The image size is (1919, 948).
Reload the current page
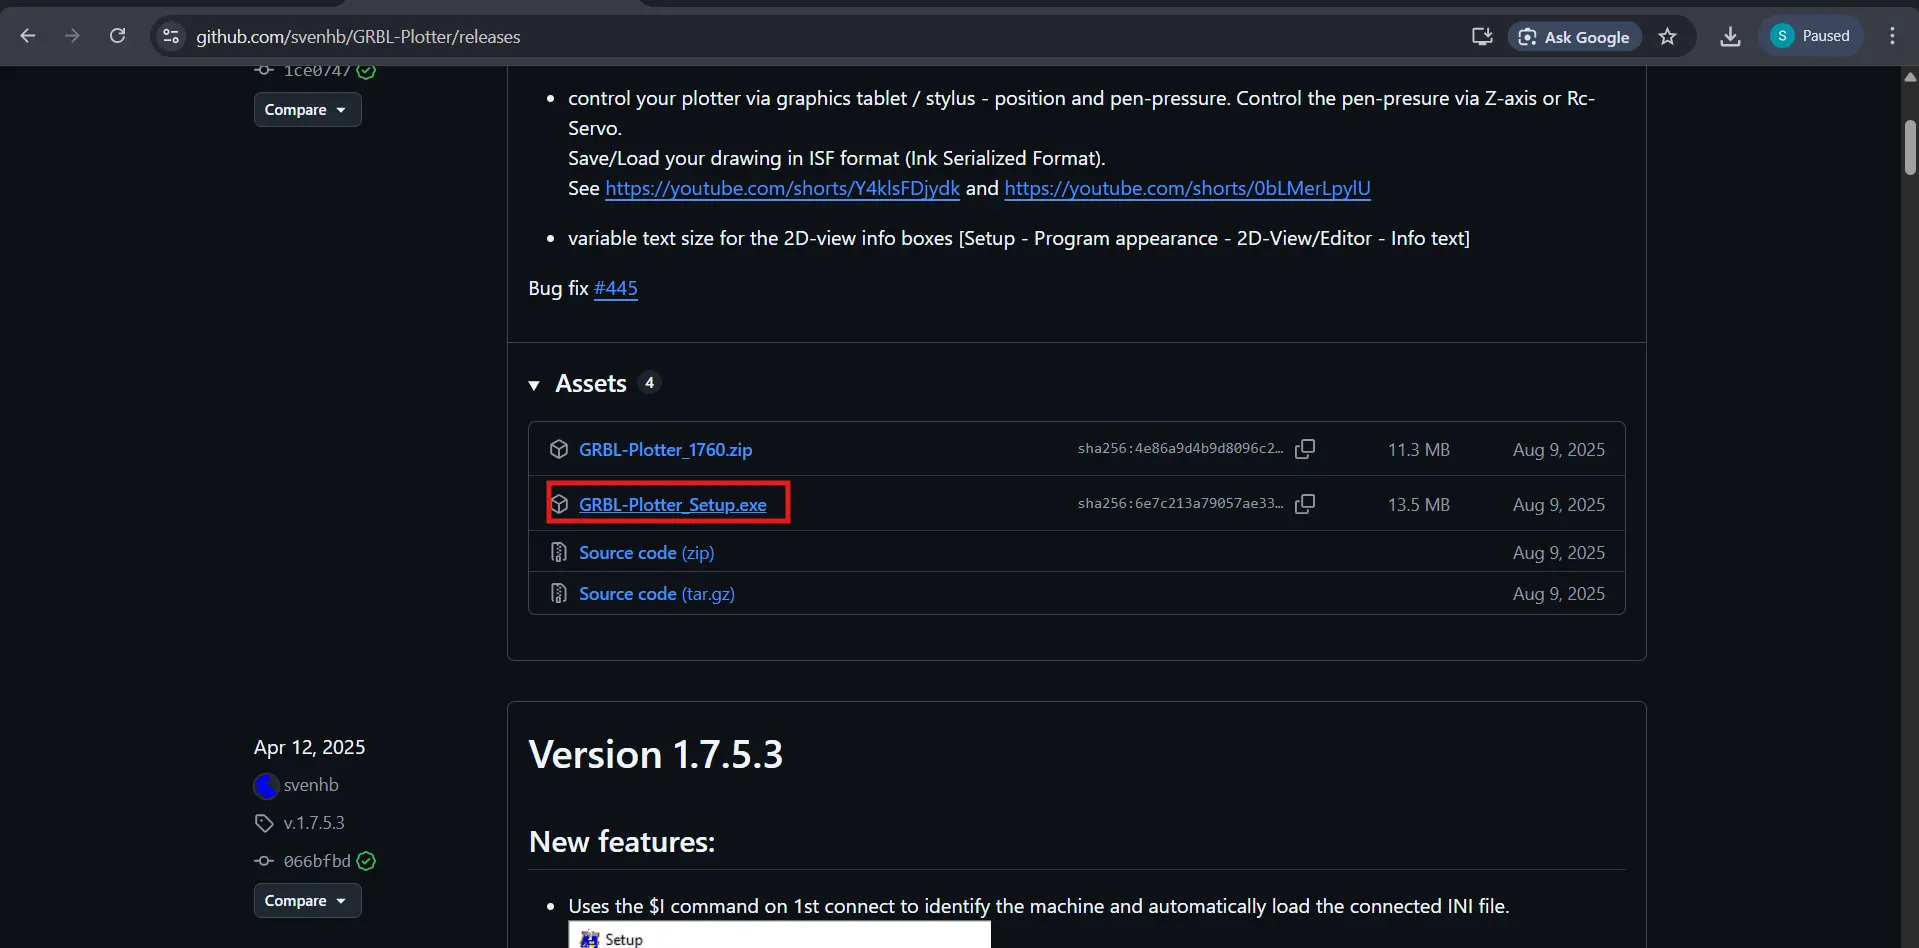pos(117,35)
